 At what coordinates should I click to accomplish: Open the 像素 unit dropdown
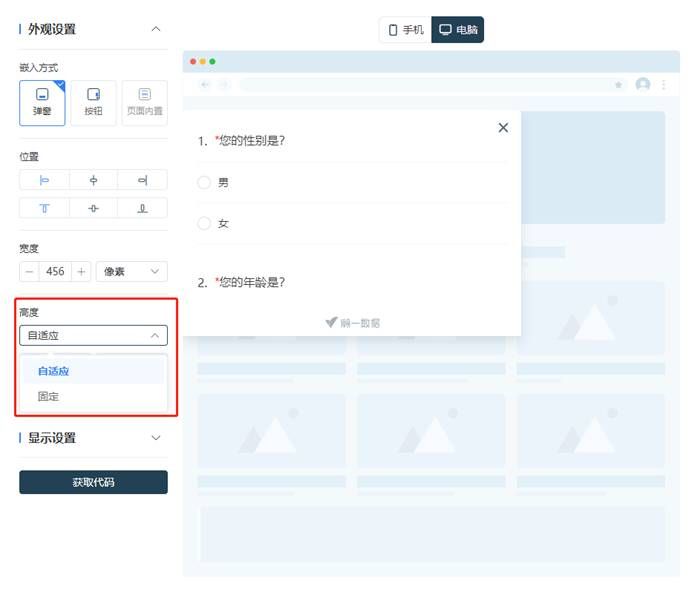pos(132,271)
